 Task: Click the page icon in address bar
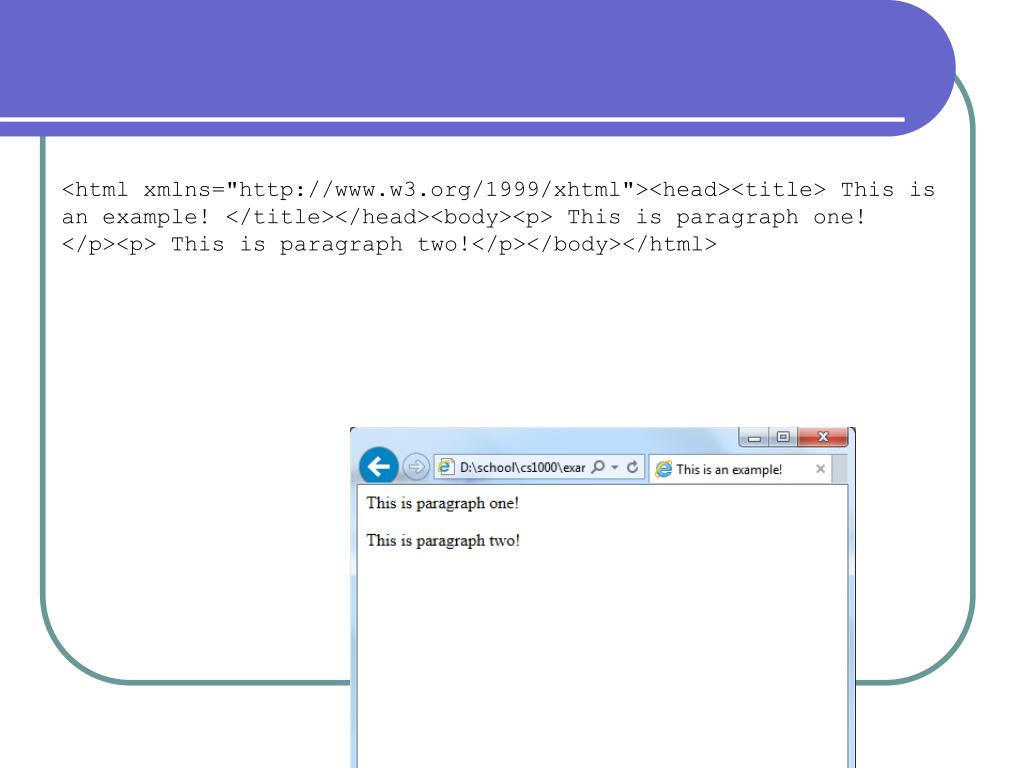(445, 468)
